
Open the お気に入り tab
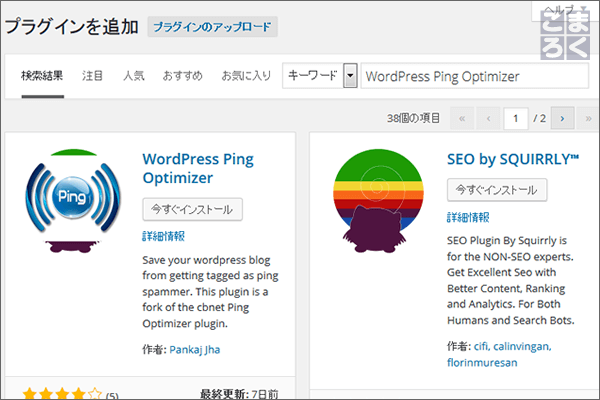(246, 76)
